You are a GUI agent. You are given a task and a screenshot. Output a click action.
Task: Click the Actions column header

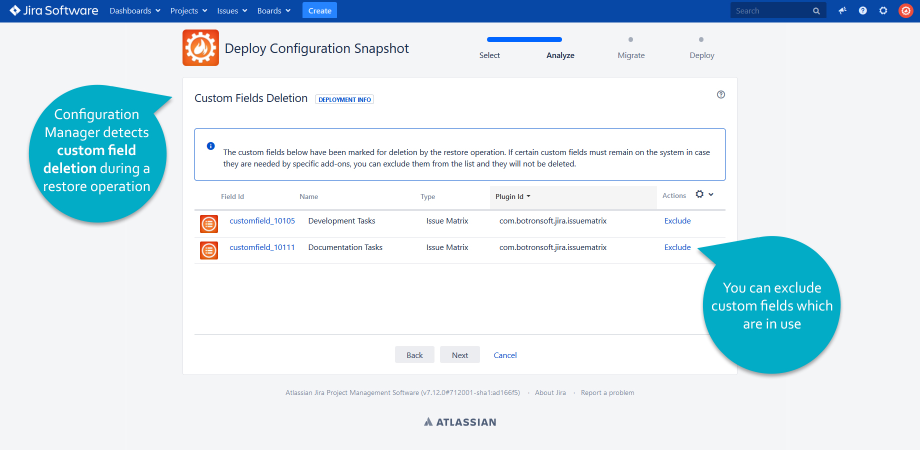pyautogui.click(x=674, y=196)
